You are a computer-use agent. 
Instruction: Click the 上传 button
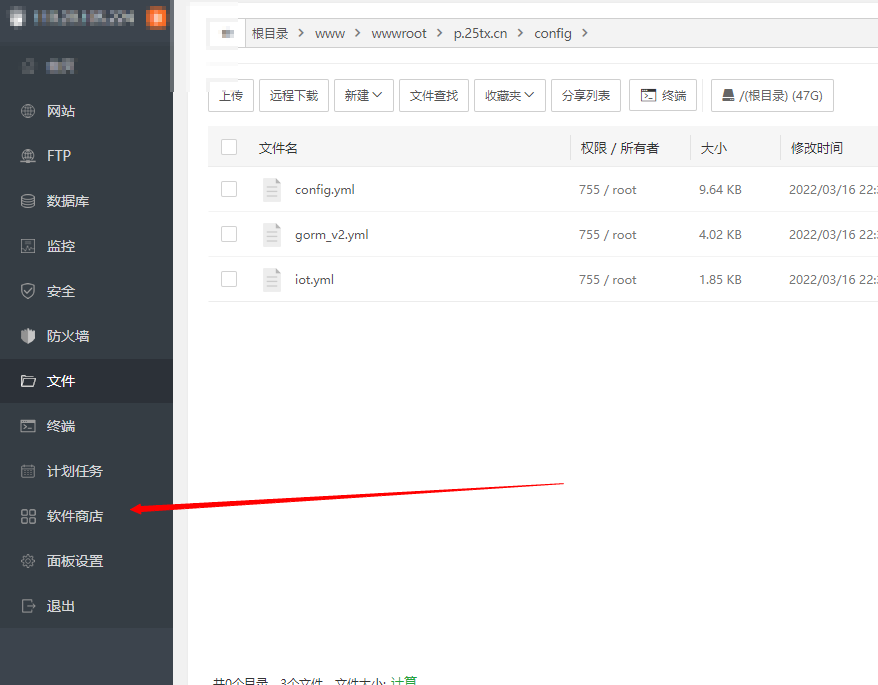231,96
